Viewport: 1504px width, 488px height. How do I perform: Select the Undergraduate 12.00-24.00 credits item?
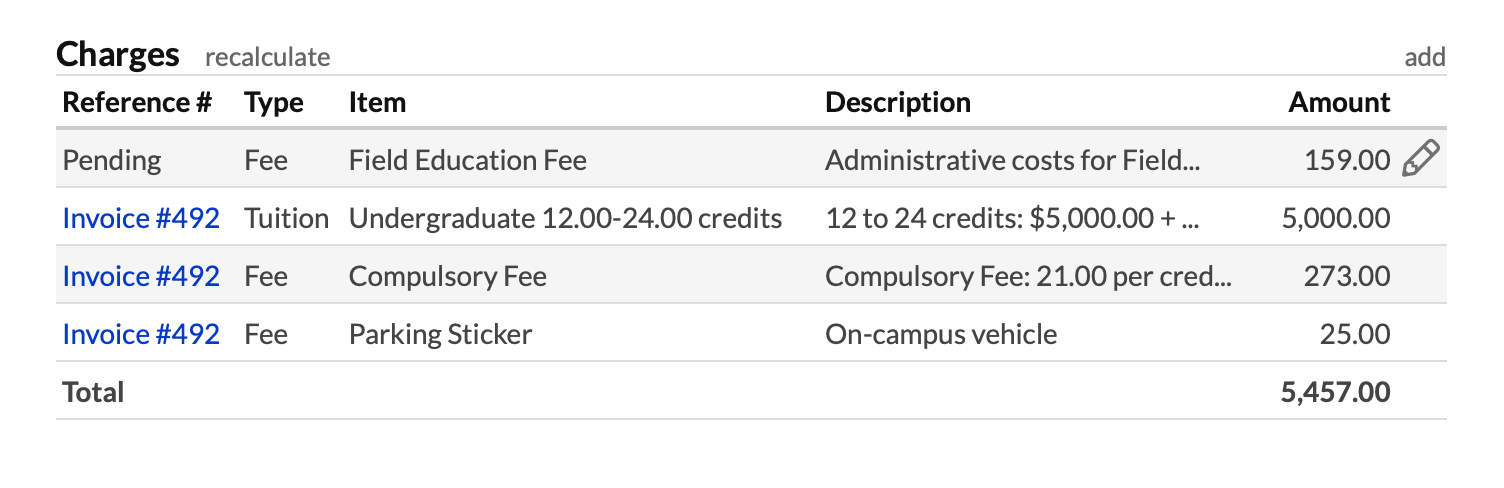pos(565,218)
